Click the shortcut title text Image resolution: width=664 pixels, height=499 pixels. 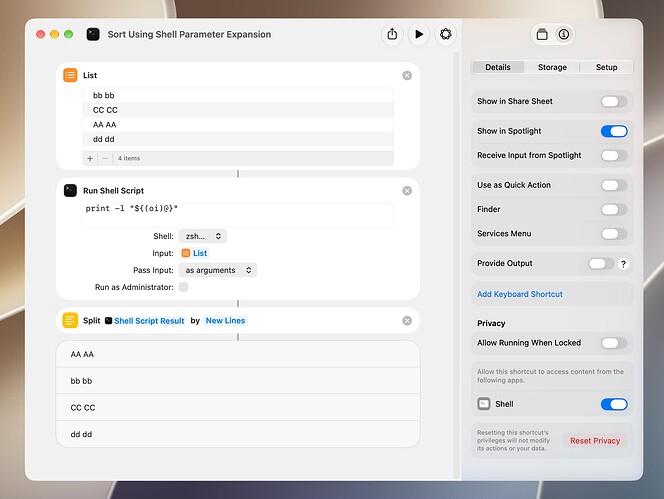point(189,34)
